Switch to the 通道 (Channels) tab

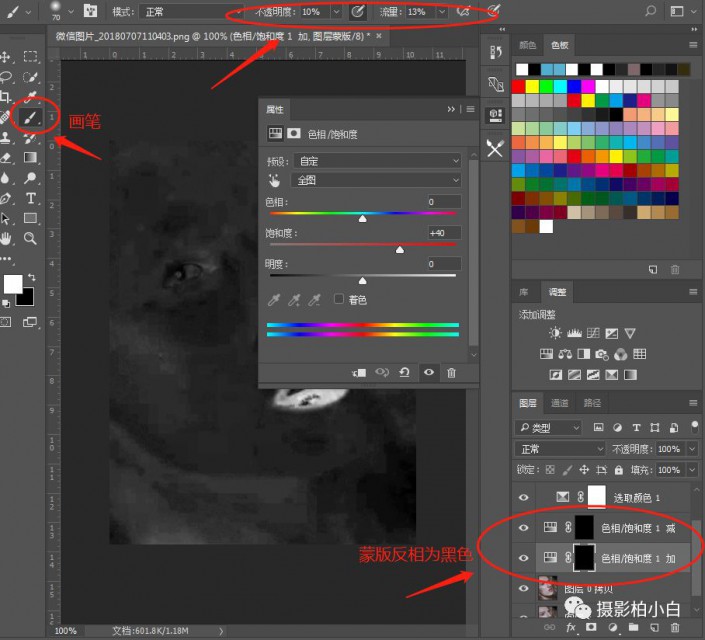[560, 403]
